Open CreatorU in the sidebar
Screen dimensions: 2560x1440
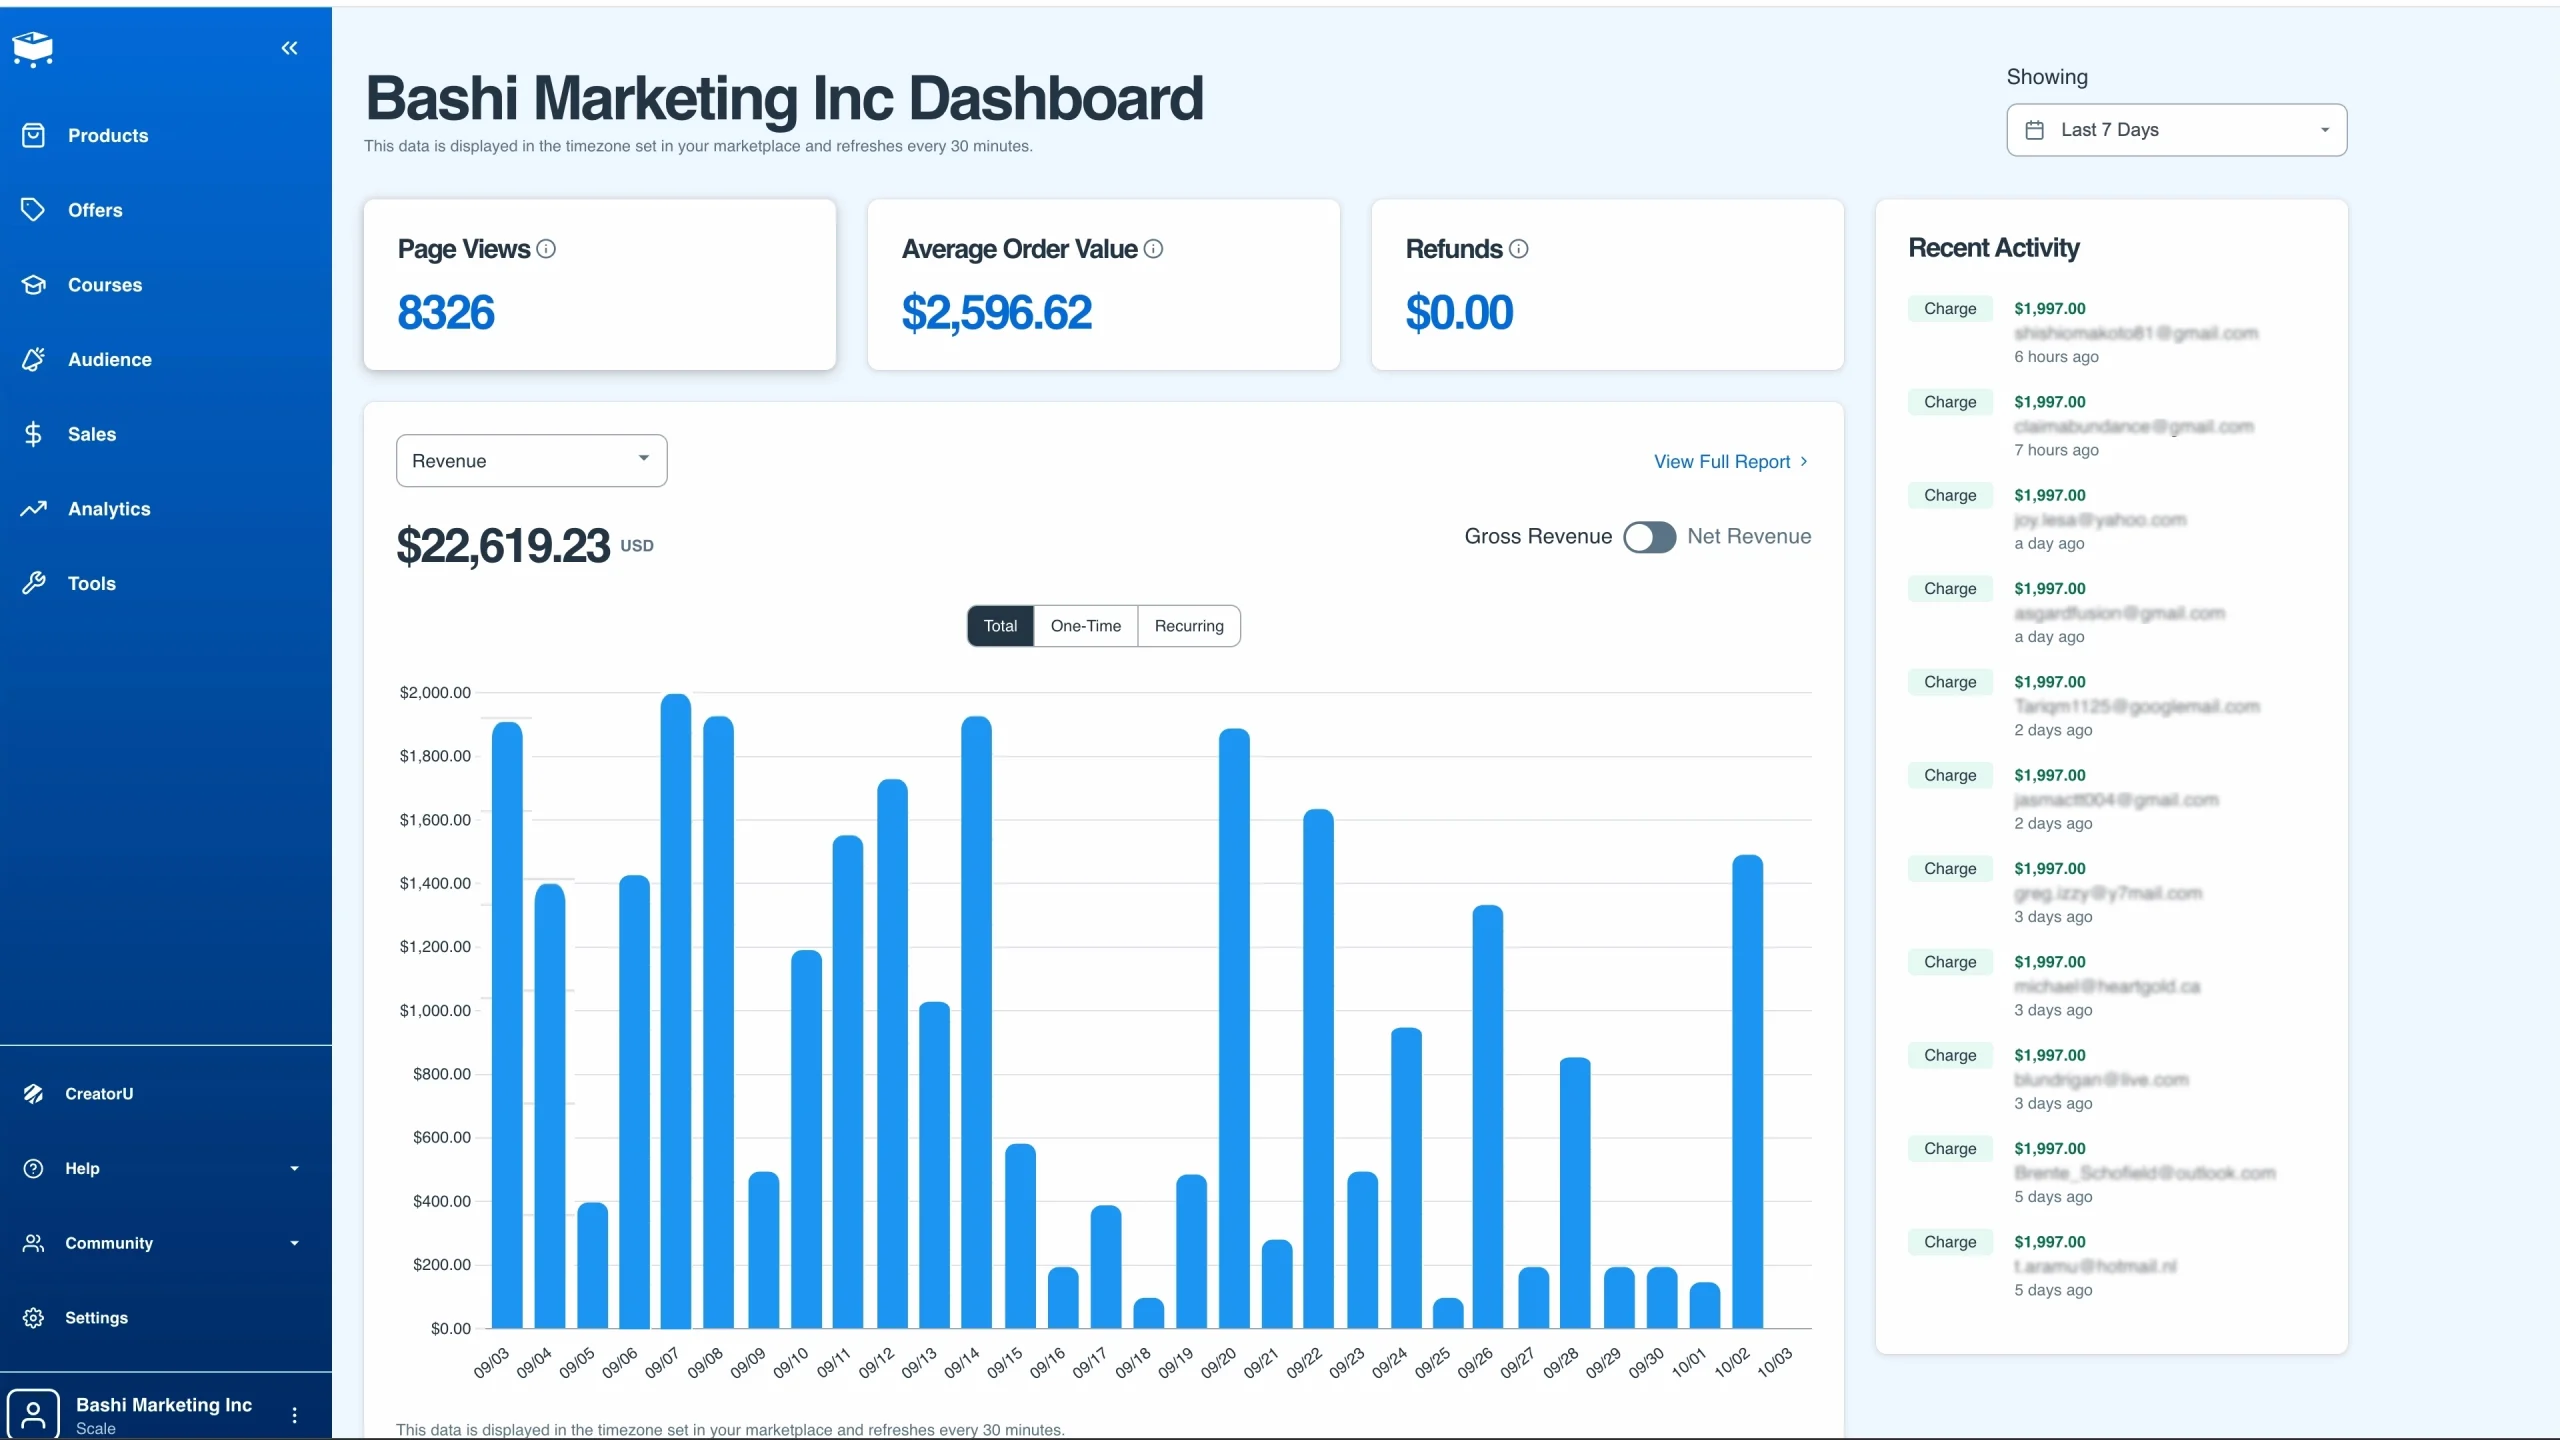point(99,1094)
